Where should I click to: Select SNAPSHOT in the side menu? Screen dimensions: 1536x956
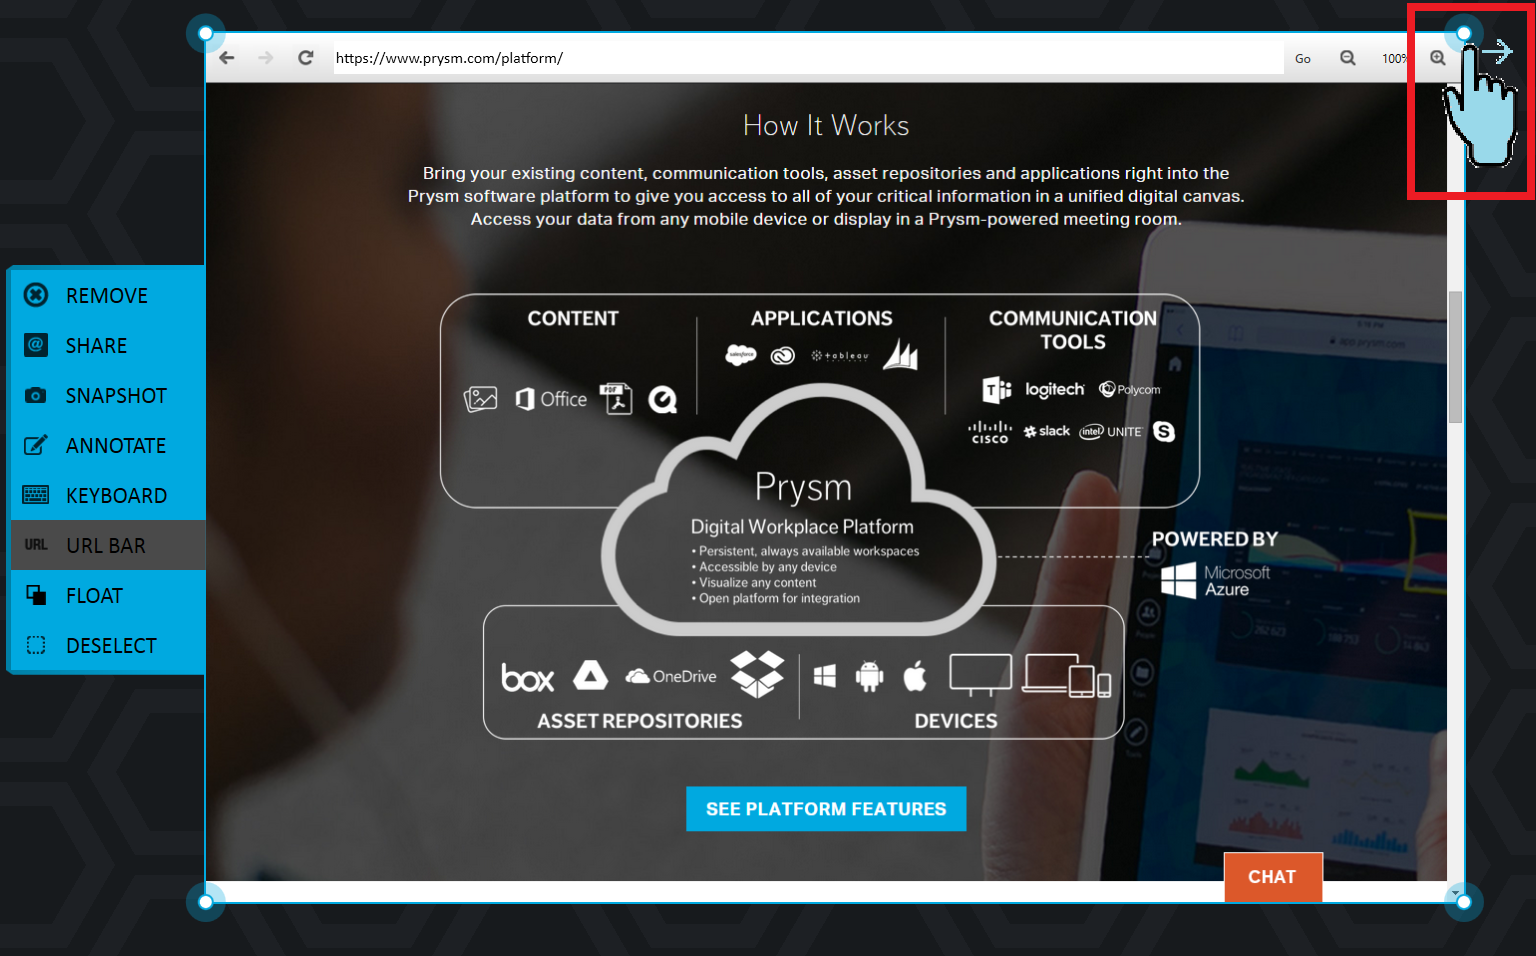108,395
